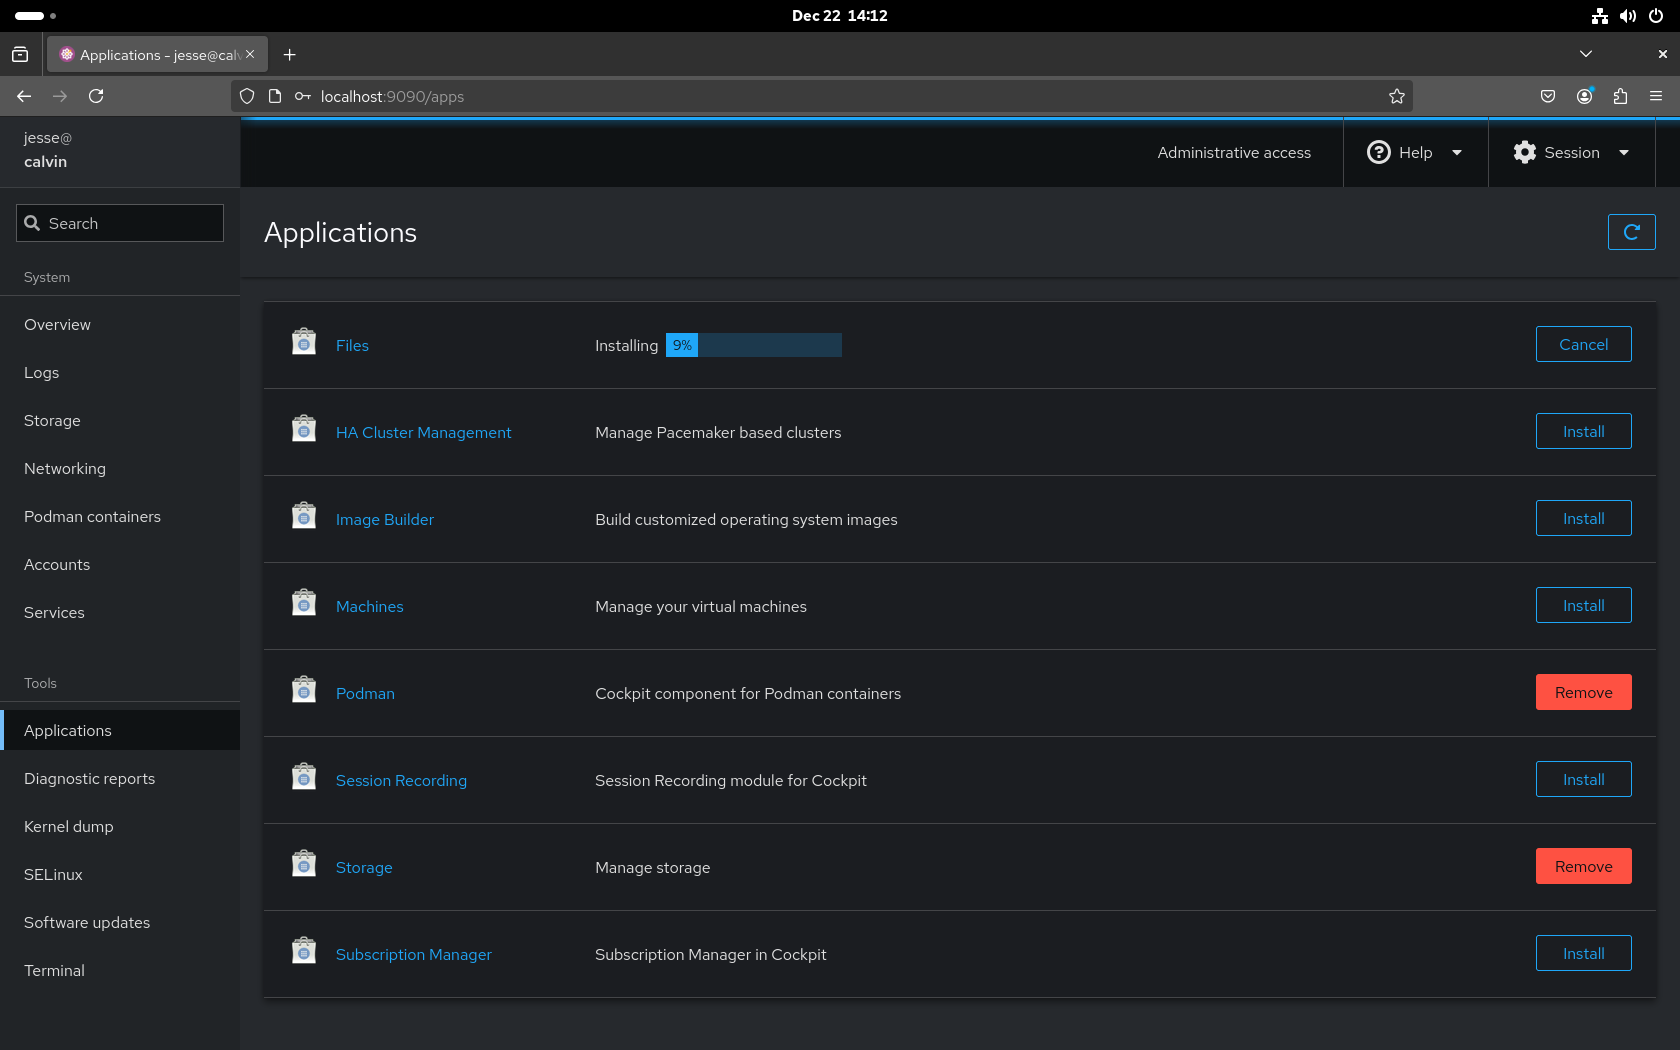Open the Session Recording link
The height and width of the screenshot is (1050, 1680).
[401, 780]
